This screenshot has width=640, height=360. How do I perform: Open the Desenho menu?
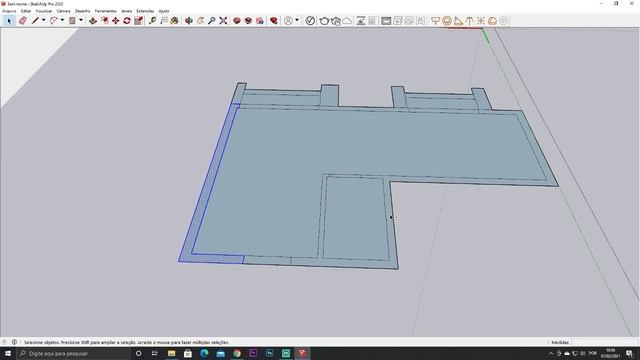coord(82,11)
